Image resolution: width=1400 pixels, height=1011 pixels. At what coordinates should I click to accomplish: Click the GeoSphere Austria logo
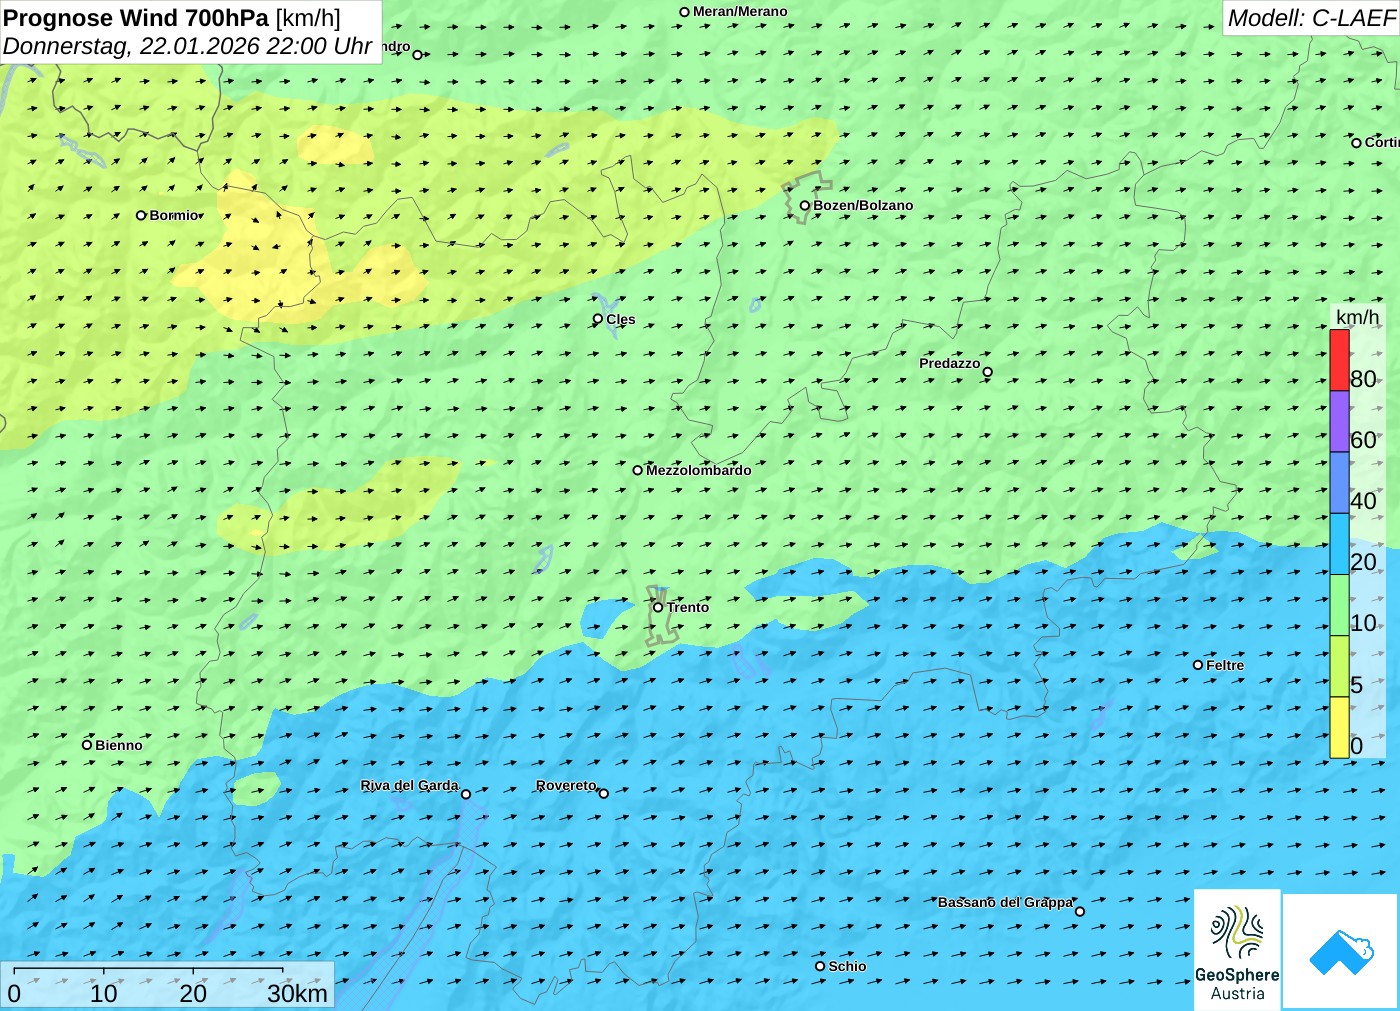pos(1237,948)
